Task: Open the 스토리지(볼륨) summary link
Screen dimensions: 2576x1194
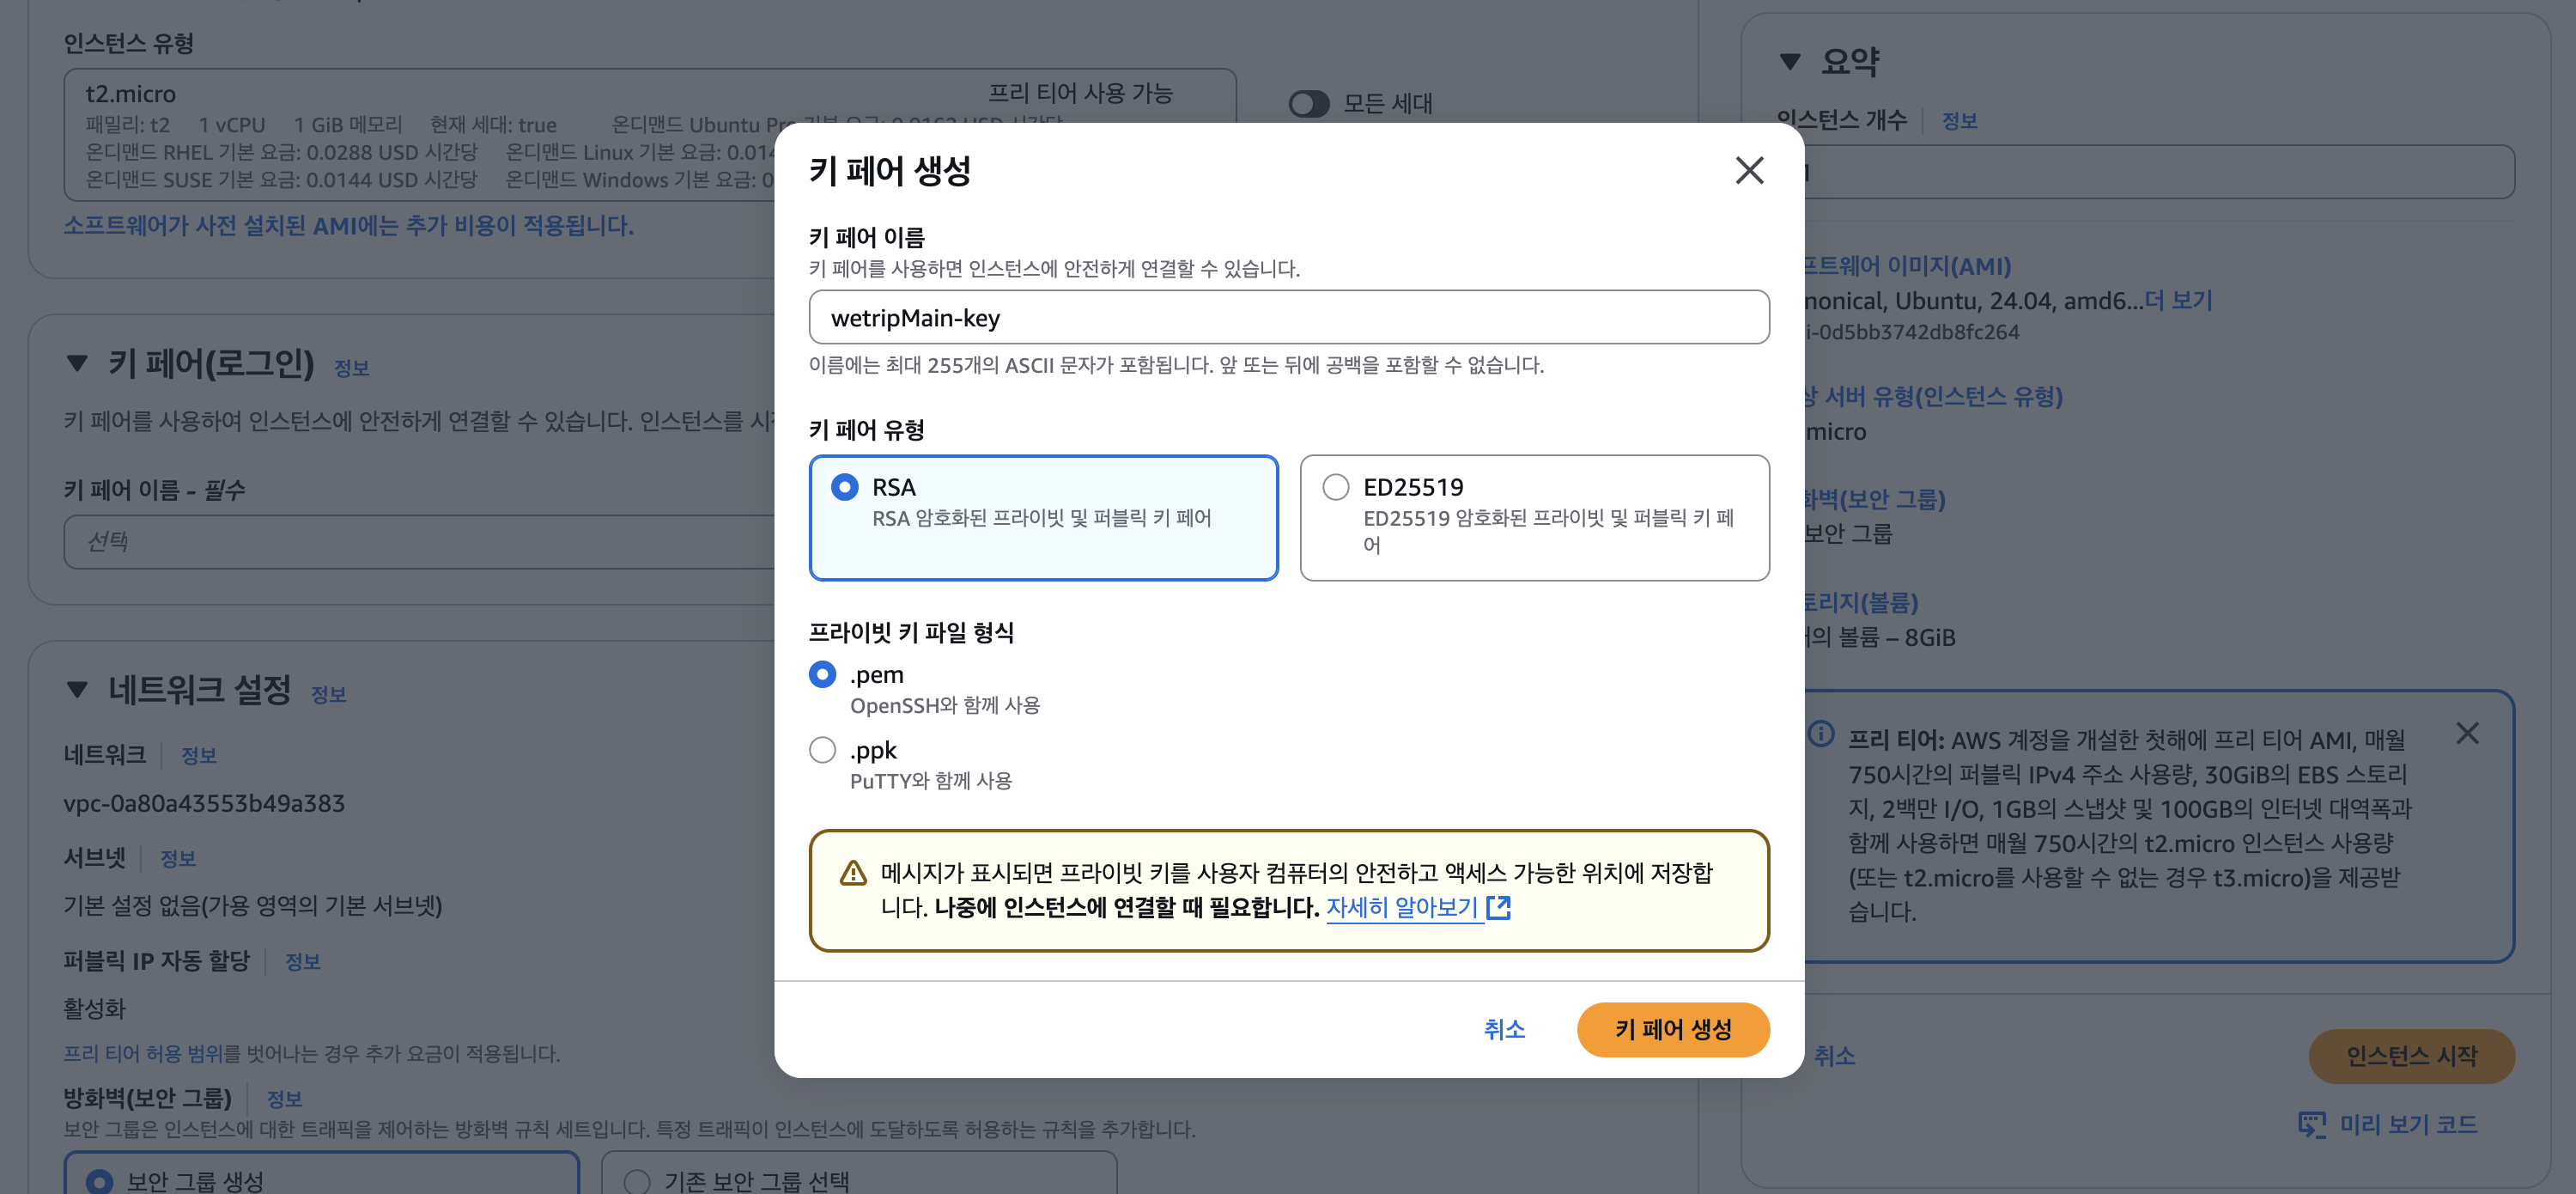Action: [1861, 603]
